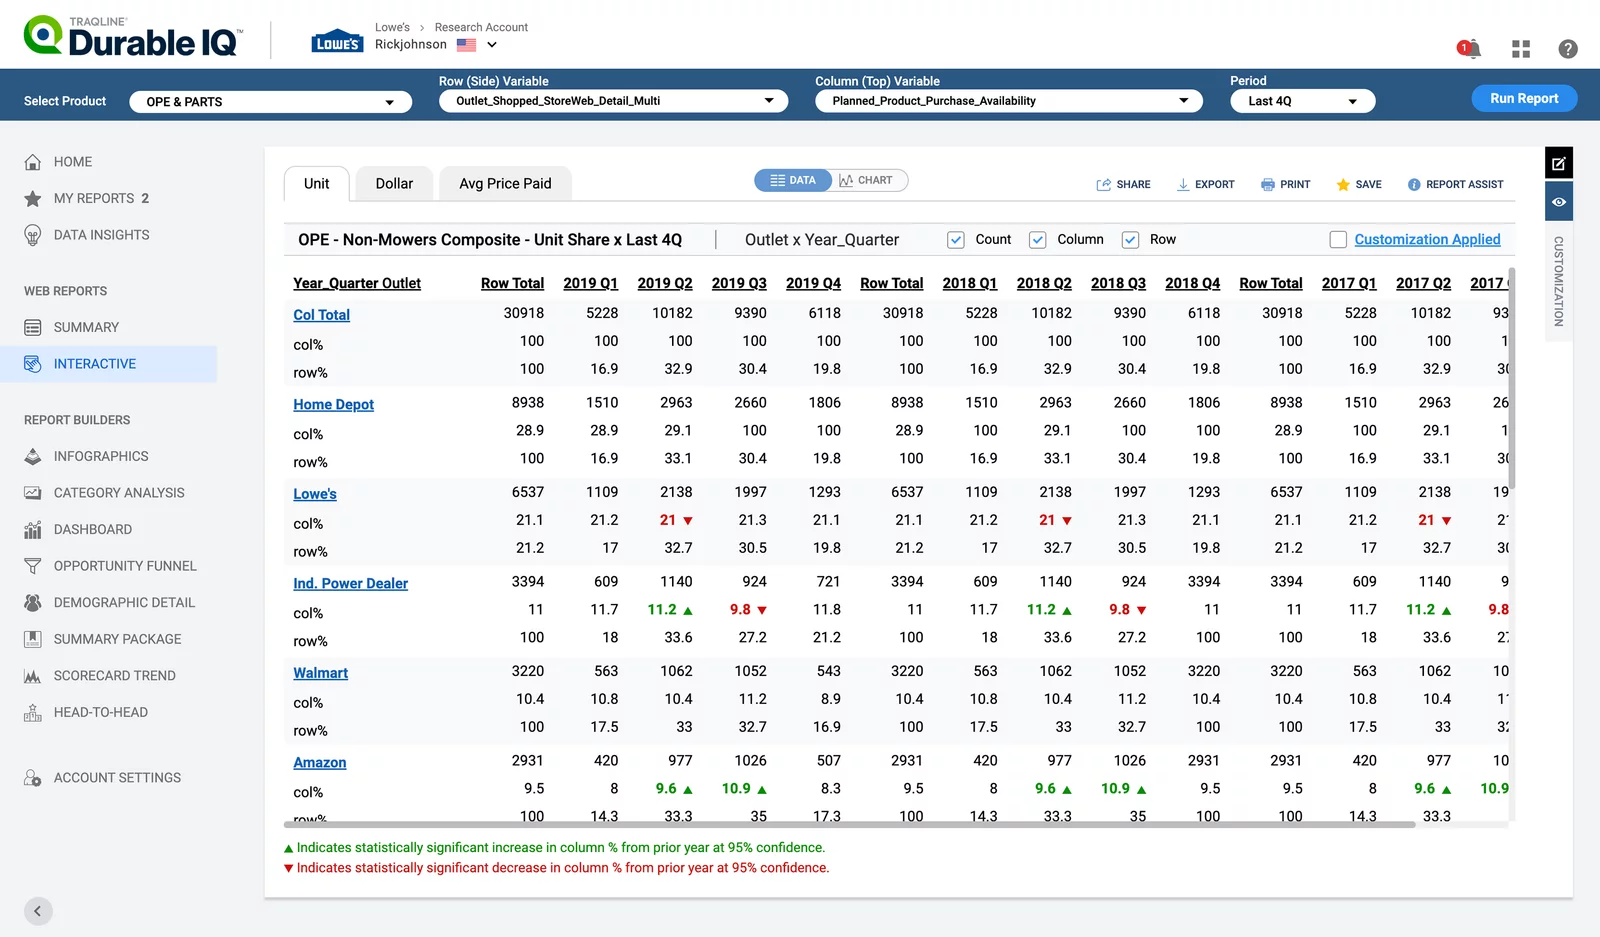Expand the account switcher chevron
This screenshot has width=1600, height=937.
[x=492, y=45]
